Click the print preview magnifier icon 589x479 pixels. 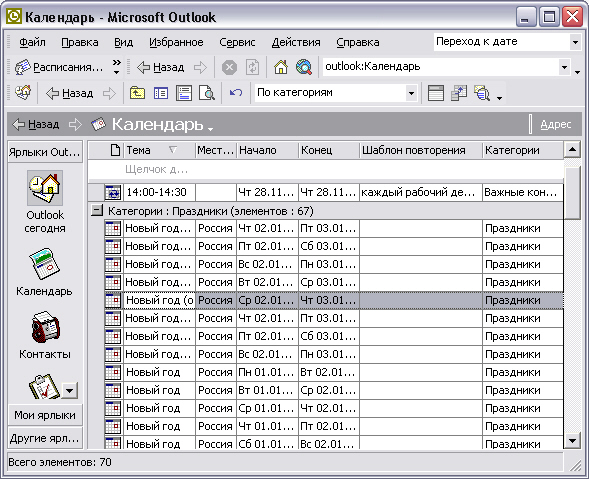(x=207, y=93)
